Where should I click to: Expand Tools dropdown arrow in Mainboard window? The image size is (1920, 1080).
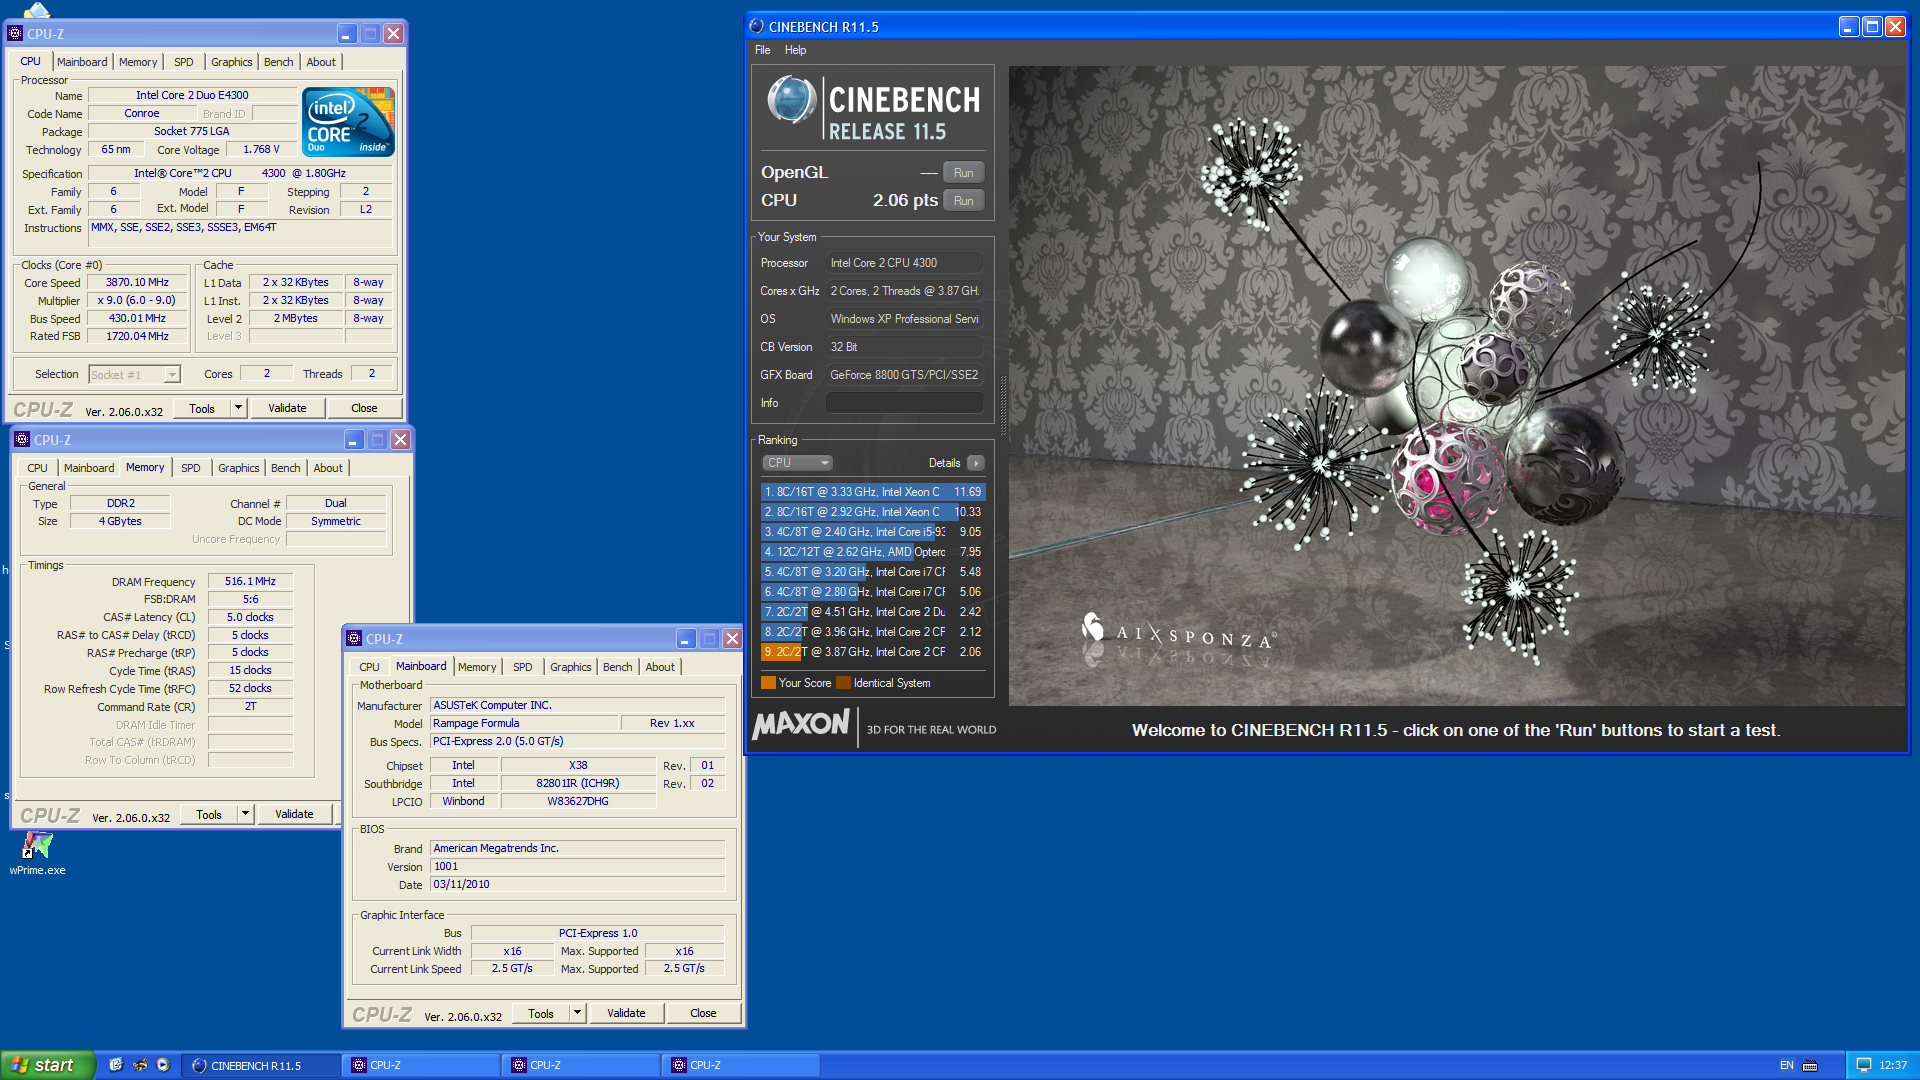coord(577,1013)
